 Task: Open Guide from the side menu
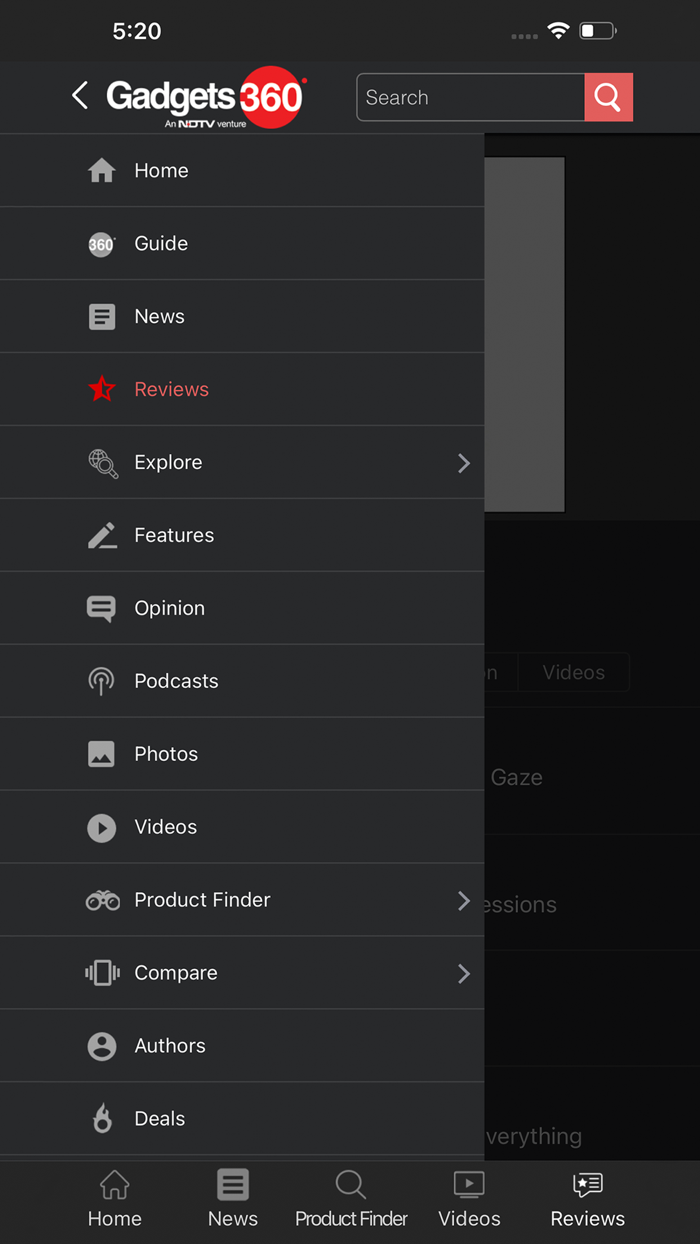click(x=242, y=244)
